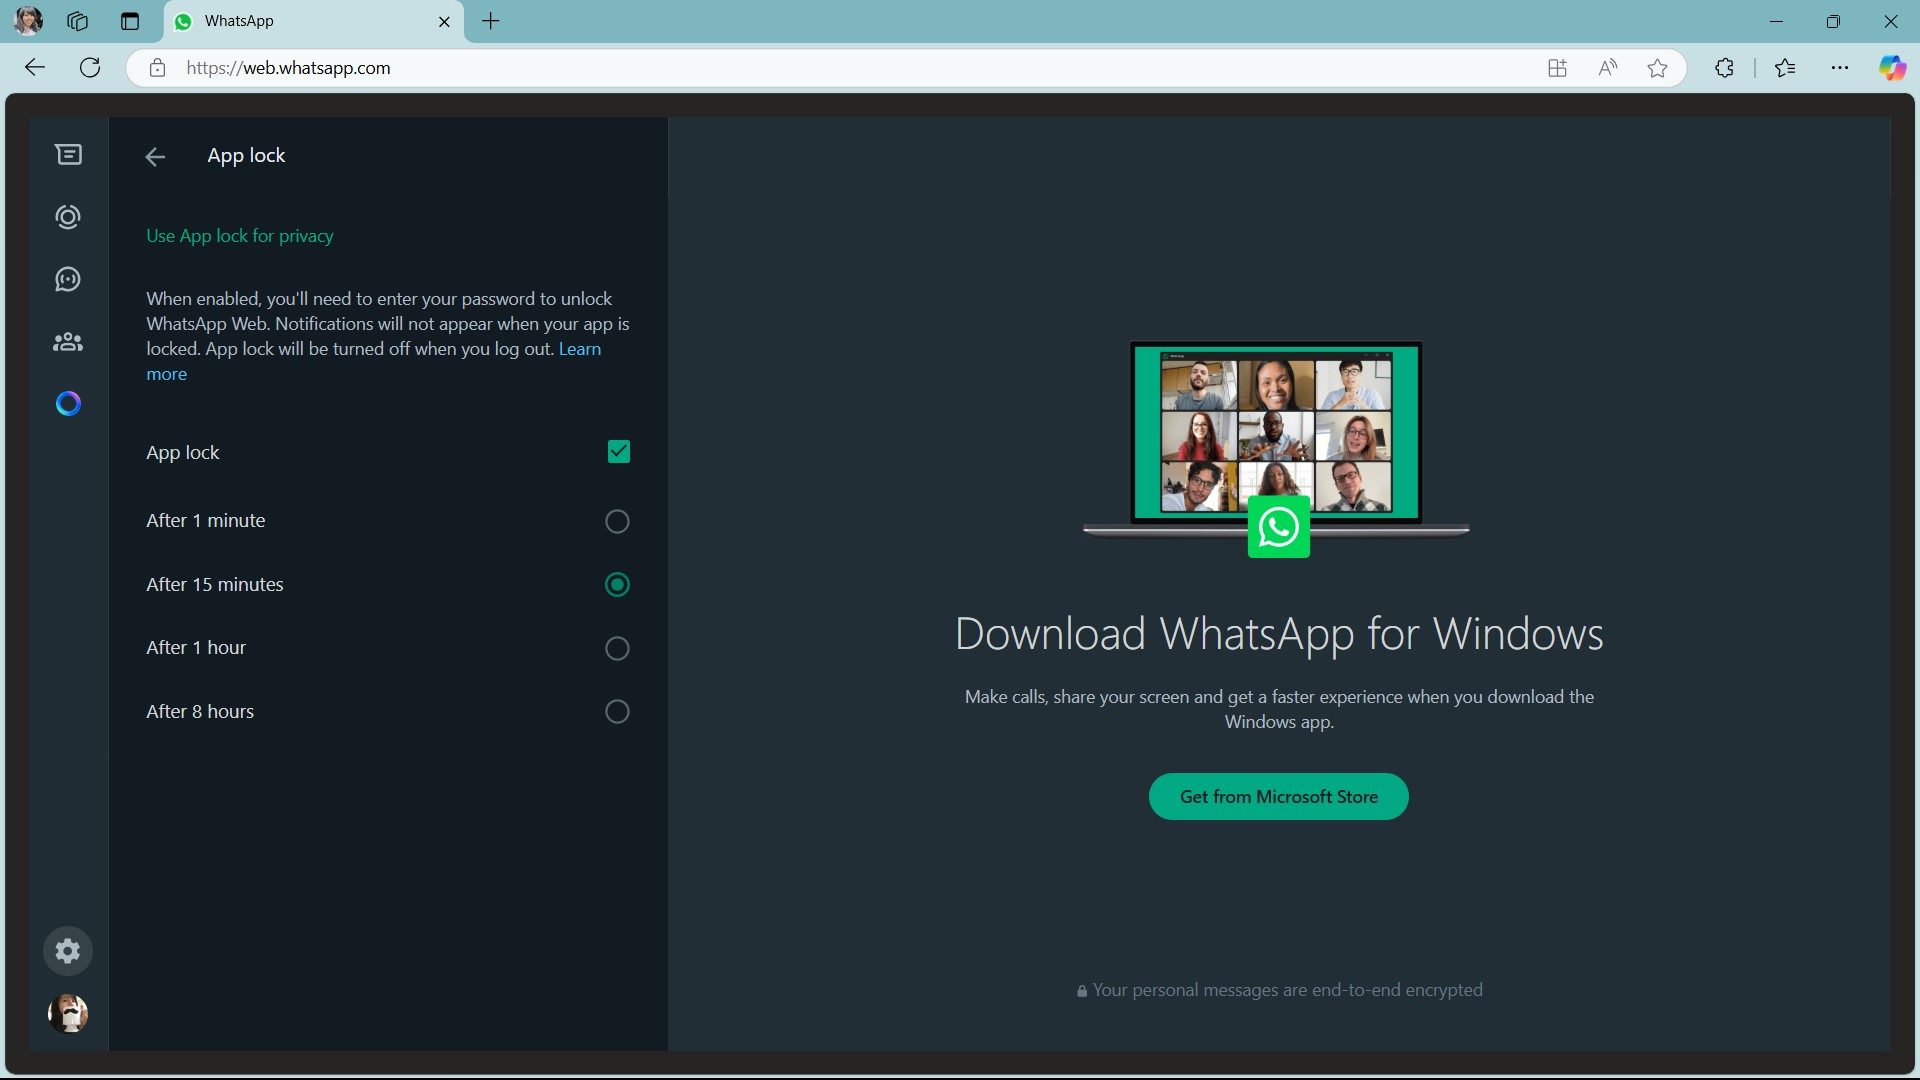Click the App lock panel title

pos(246,156)
